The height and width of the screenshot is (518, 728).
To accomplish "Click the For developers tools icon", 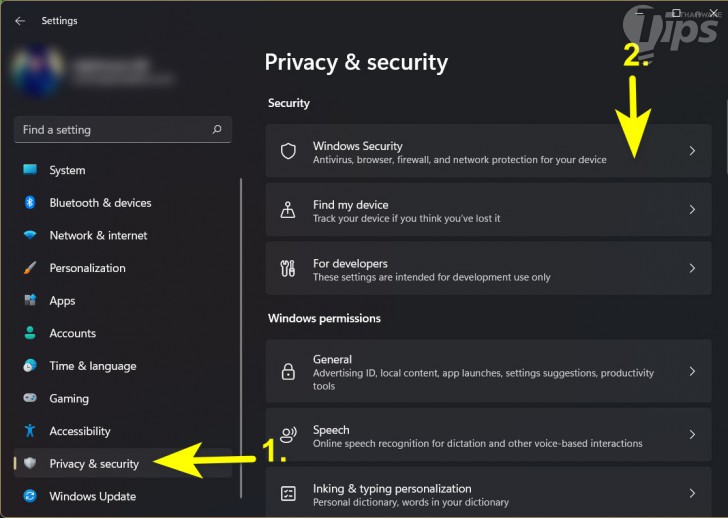I will click(x=288, y=268).
